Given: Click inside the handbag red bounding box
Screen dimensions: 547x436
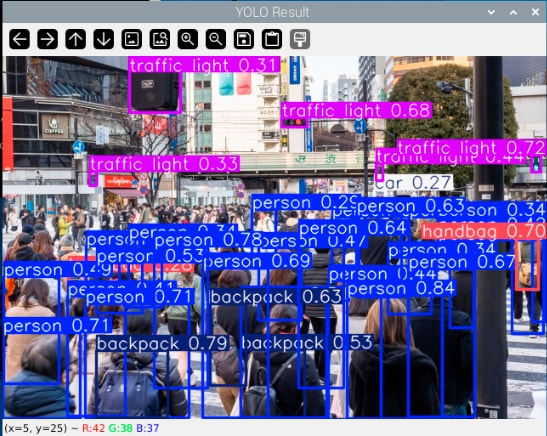Looking at the screenshot, I should [527, 265].
